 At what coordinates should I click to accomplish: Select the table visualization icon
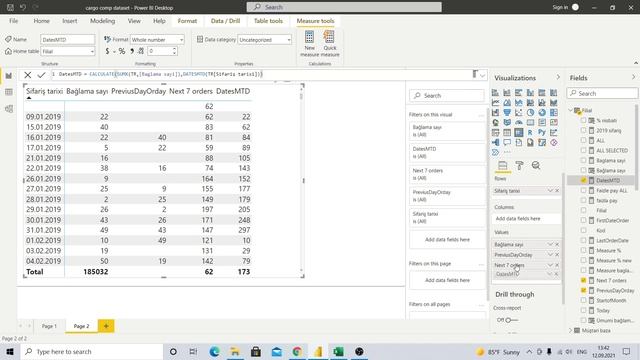point(507,133)
